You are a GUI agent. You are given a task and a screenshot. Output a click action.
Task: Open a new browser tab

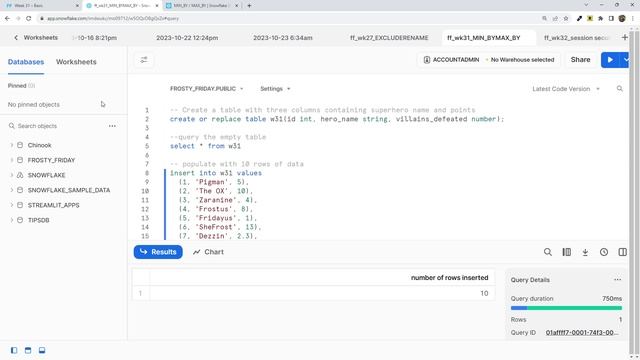point(249,6)
